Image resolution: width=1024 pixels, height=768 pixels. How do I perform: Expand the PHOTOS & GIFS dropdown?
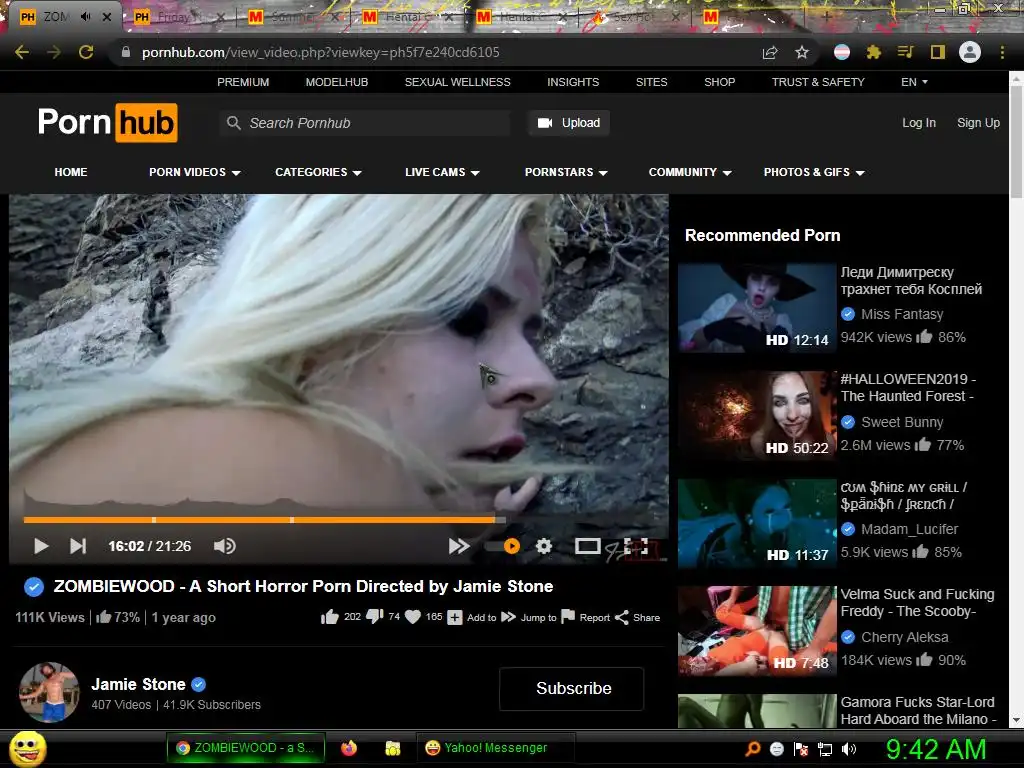tap(814, 172)
